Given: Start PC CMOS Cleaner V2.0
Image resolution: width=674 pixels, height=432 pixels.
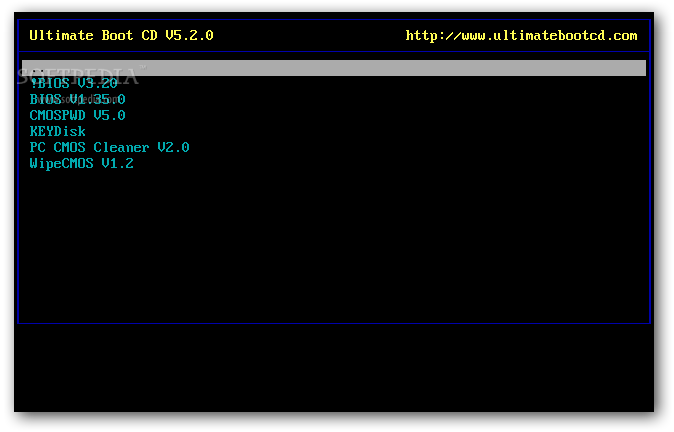Looking at the screenshot, I should point(109,147).
